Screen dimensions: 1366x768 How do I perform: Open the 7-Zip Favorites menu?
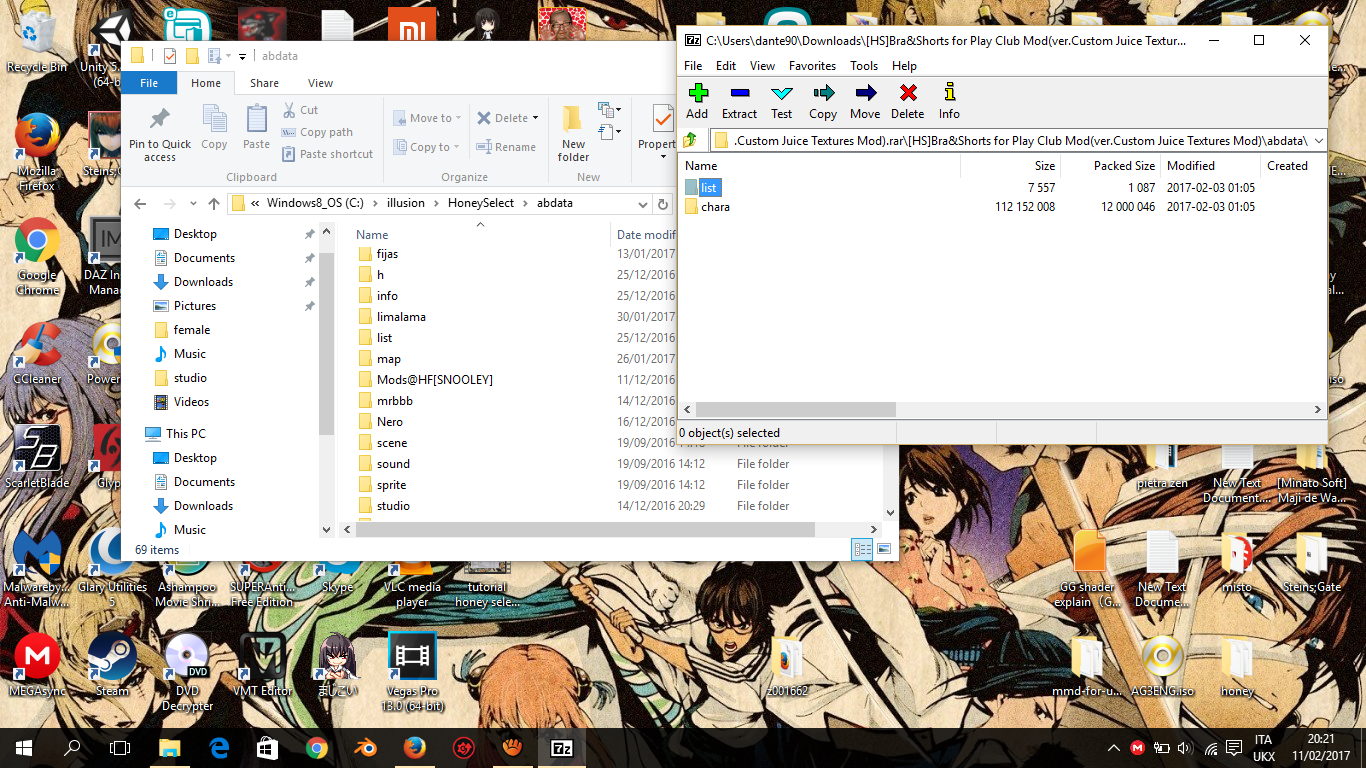click(x=812, y=66)
